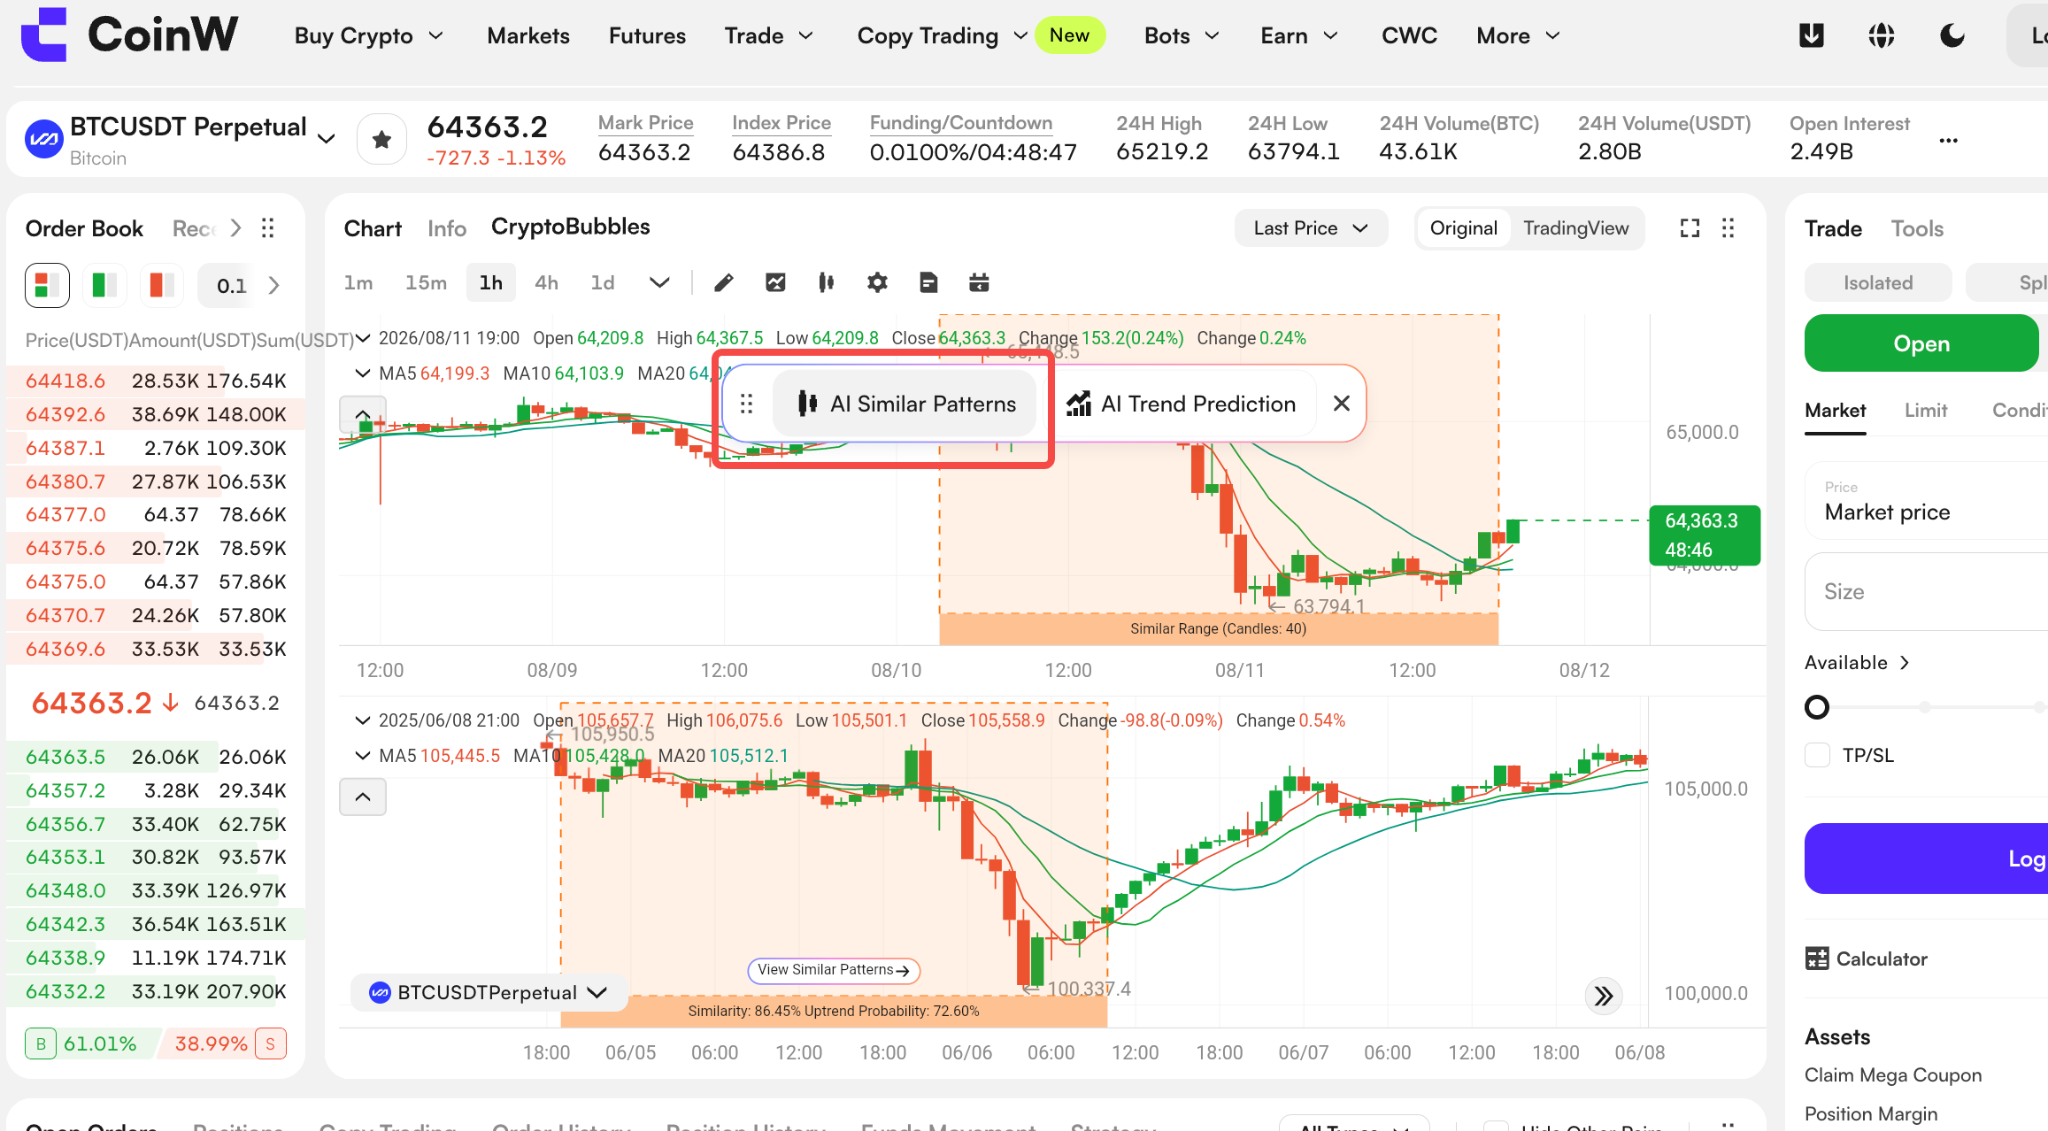Show buy orders only view
The width and height of the screenshot is (2048, 1131).
click(104, 285)
